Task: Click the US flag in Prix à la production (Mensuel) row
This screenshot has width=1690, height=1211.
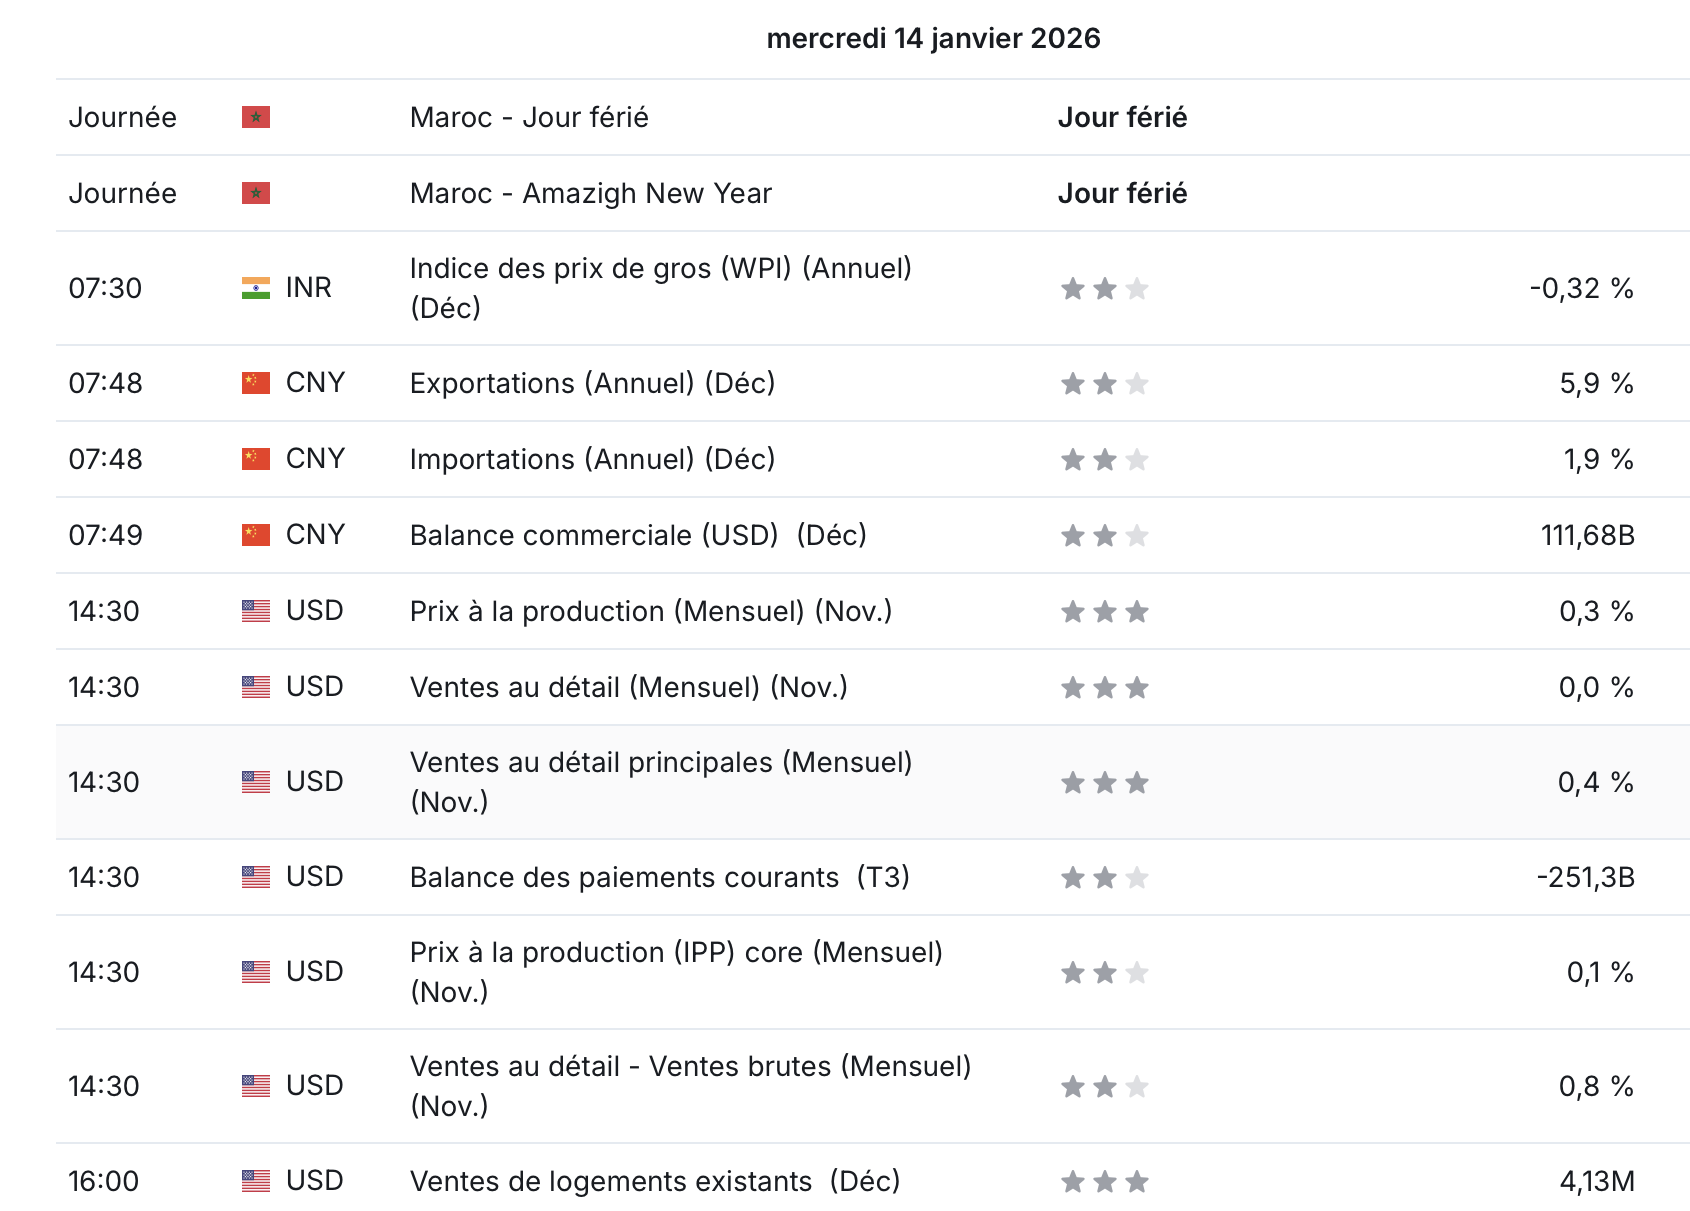Action: [256, 611]
